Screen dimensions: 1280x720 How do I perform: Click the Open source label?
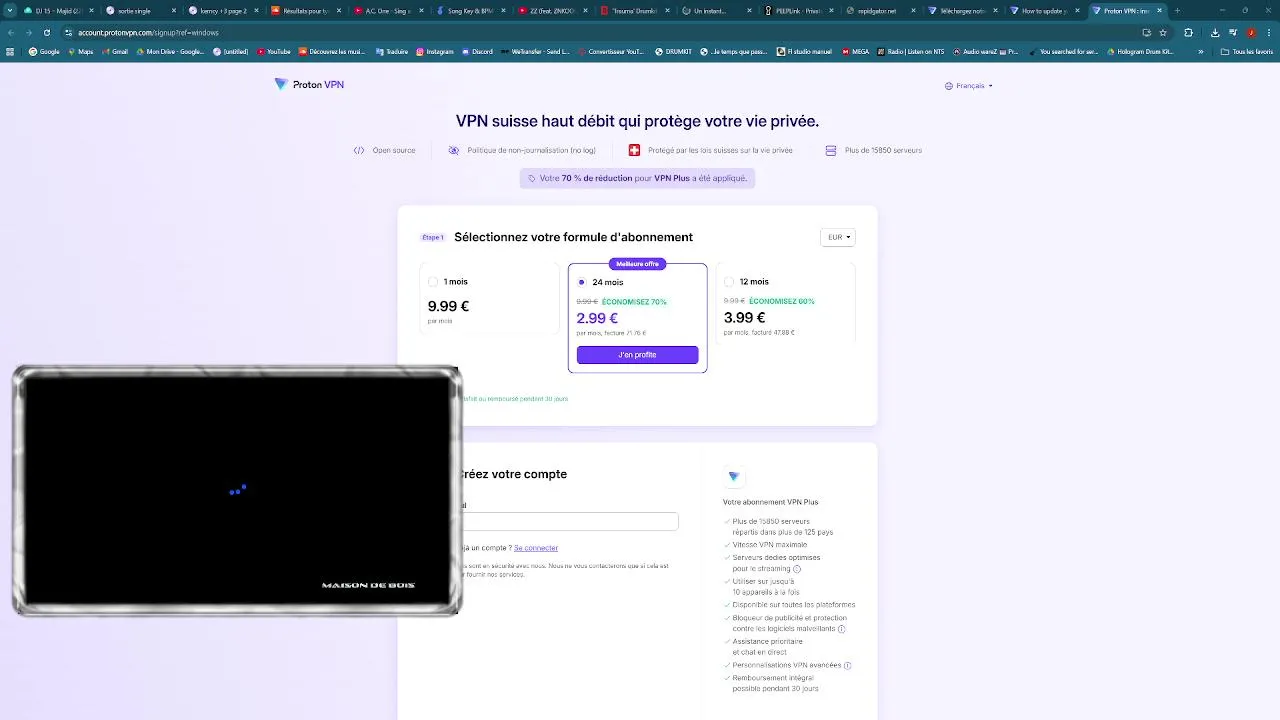coord(394,150)
